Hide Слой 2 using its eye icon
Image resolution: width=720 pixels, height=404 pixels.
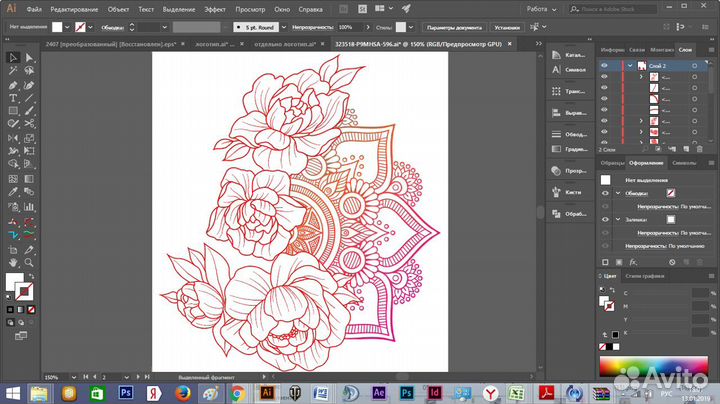point(604,65)
